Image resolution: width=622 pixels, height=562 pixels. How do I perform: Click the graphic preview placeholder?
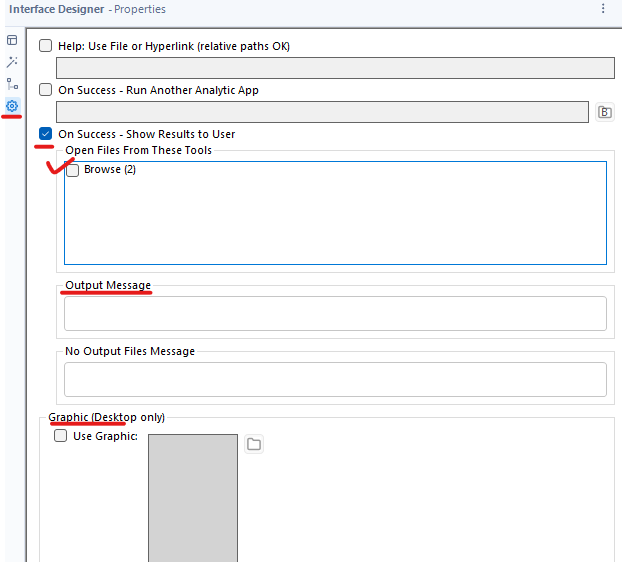tap(193, 498)
